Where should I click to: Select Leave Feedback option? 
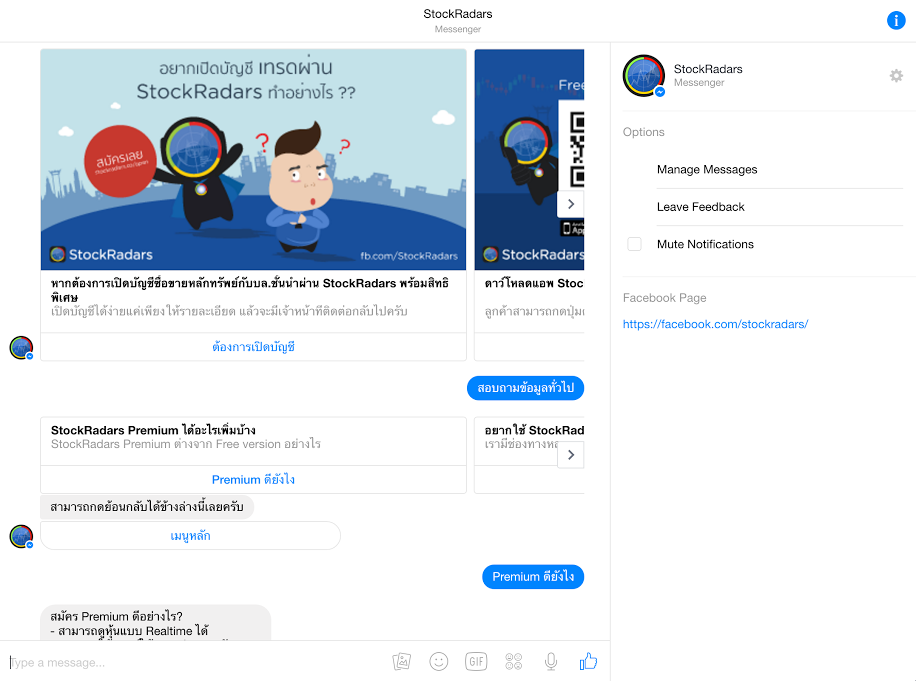[x=700, y=207]
